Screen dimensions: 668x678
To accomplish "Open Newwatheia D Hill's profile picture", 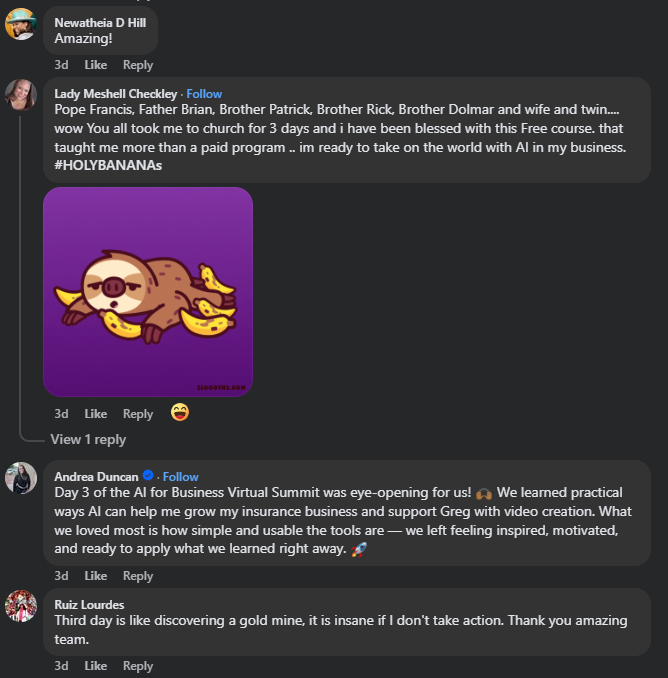I will (21, 24).
